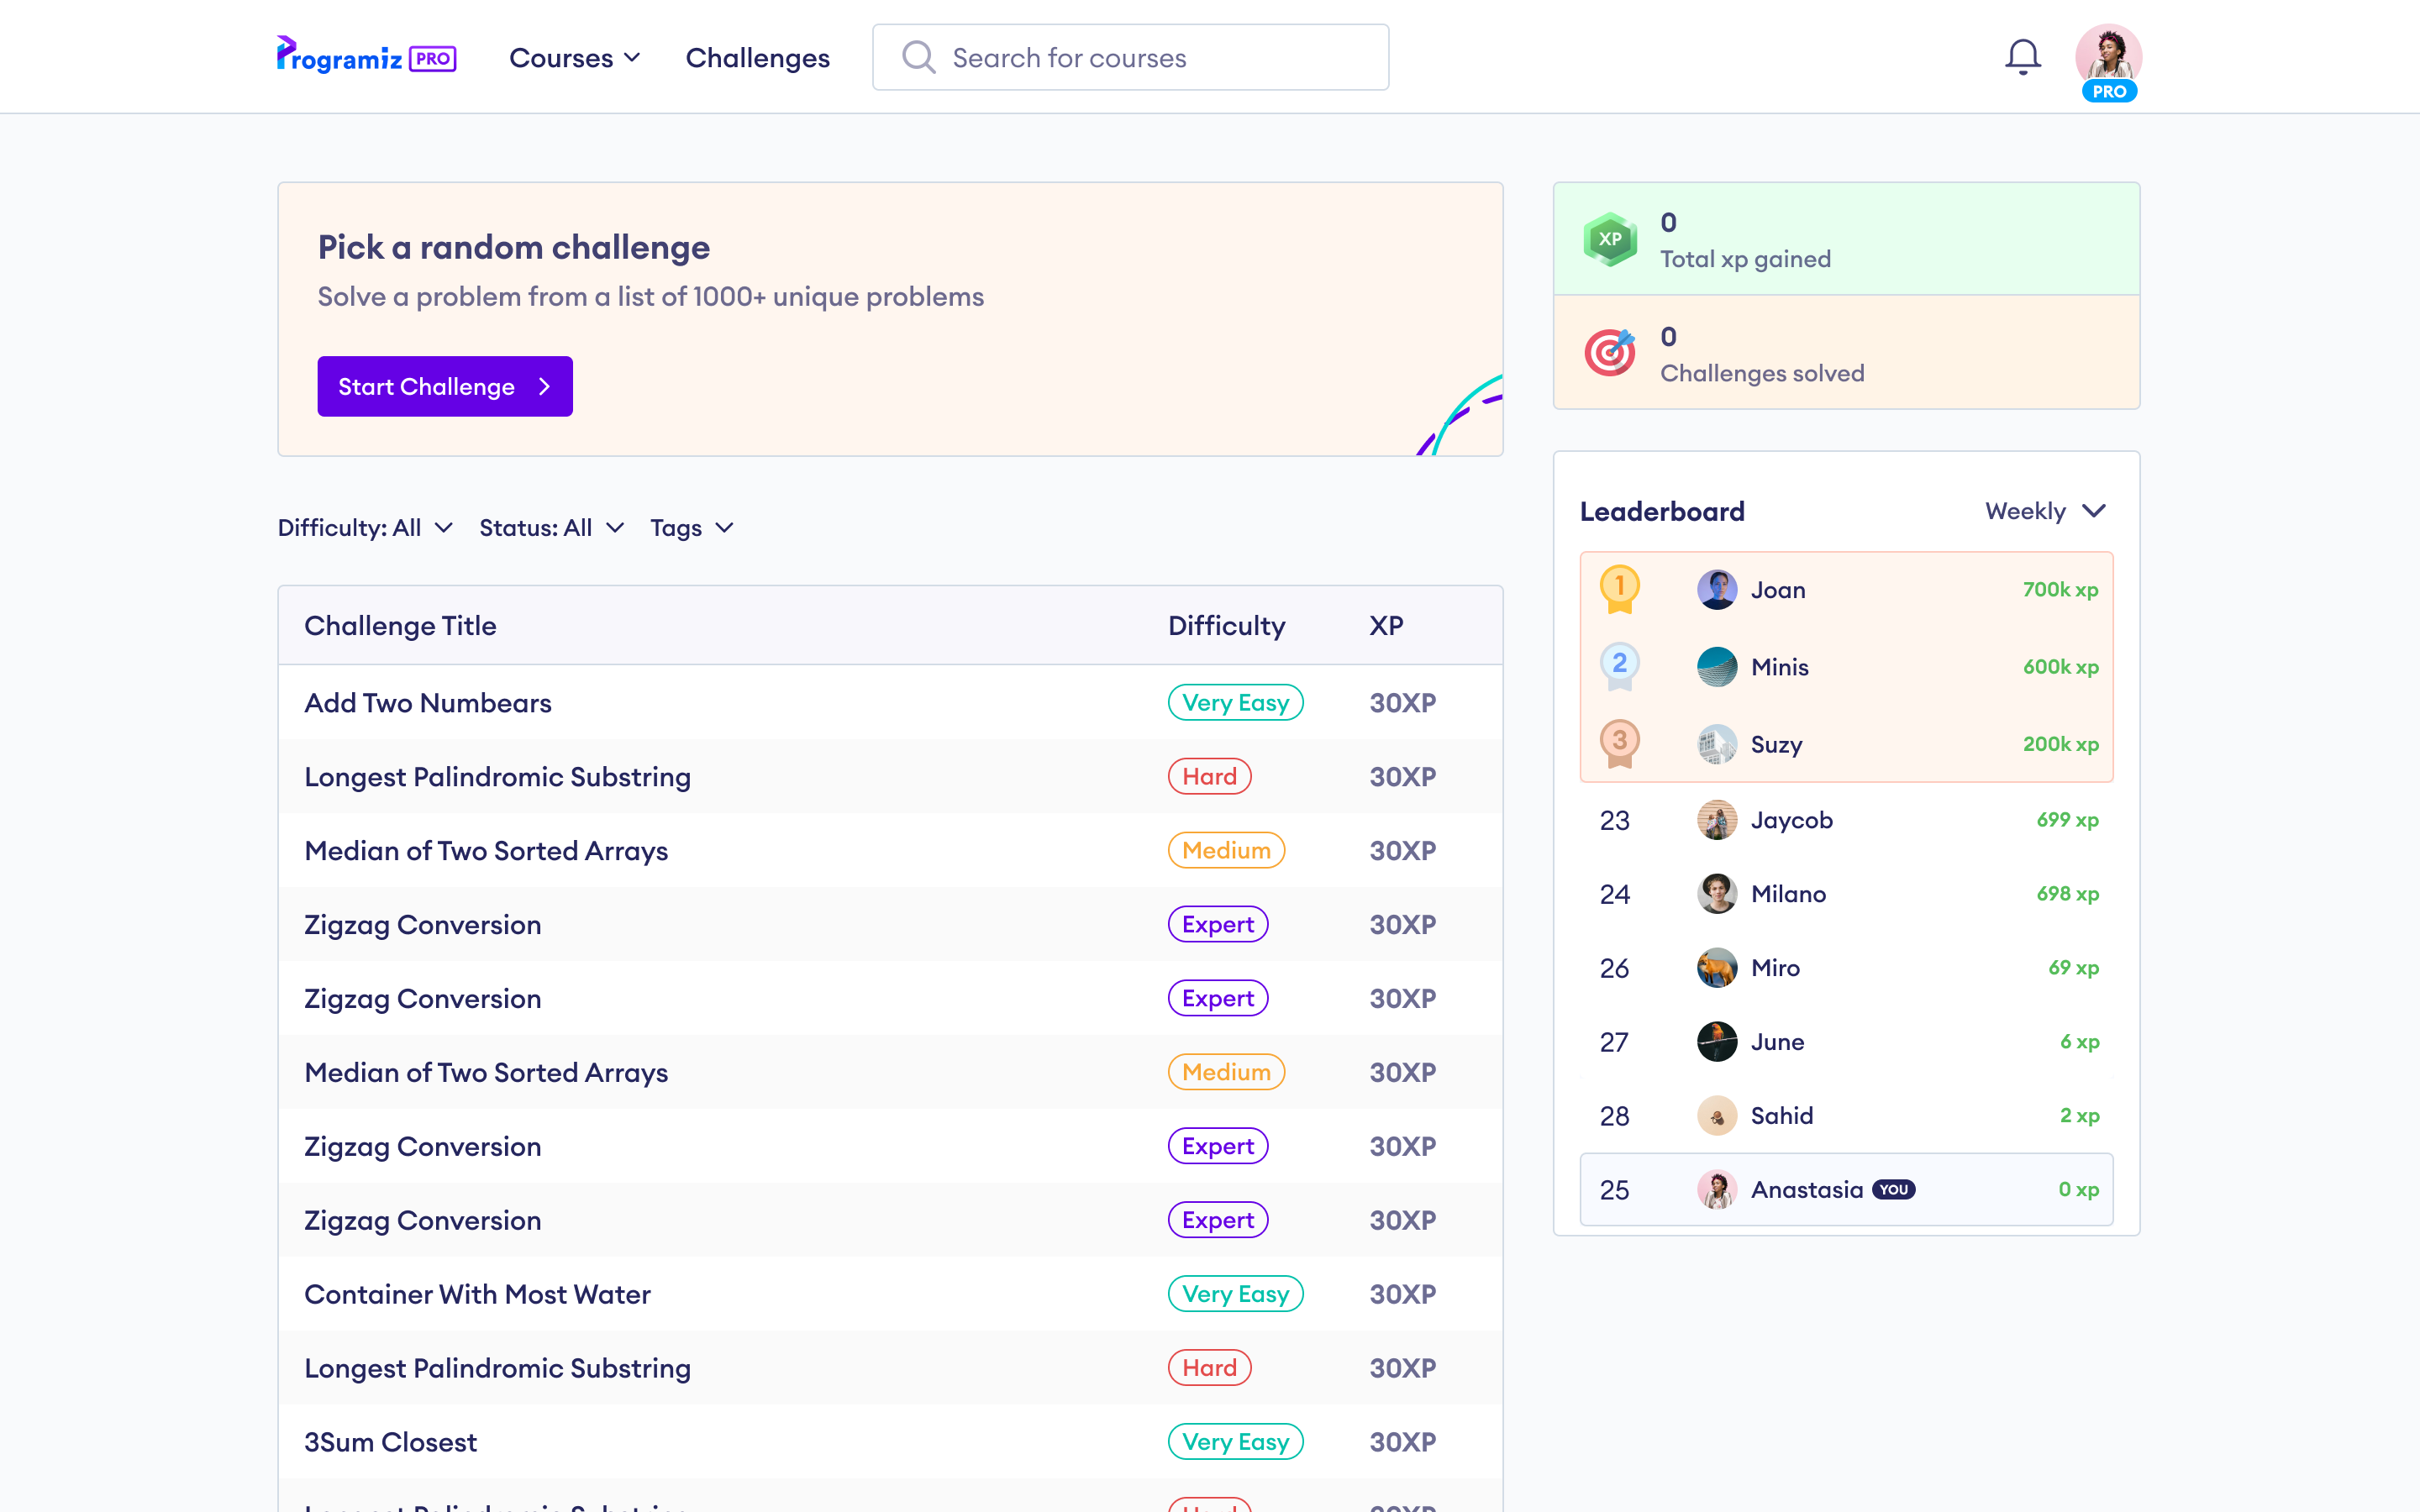Click the YOU badge next to Anastasia
Screen dimensions: 2420x1512
pyautogui.click(x=1894, y=1190)
